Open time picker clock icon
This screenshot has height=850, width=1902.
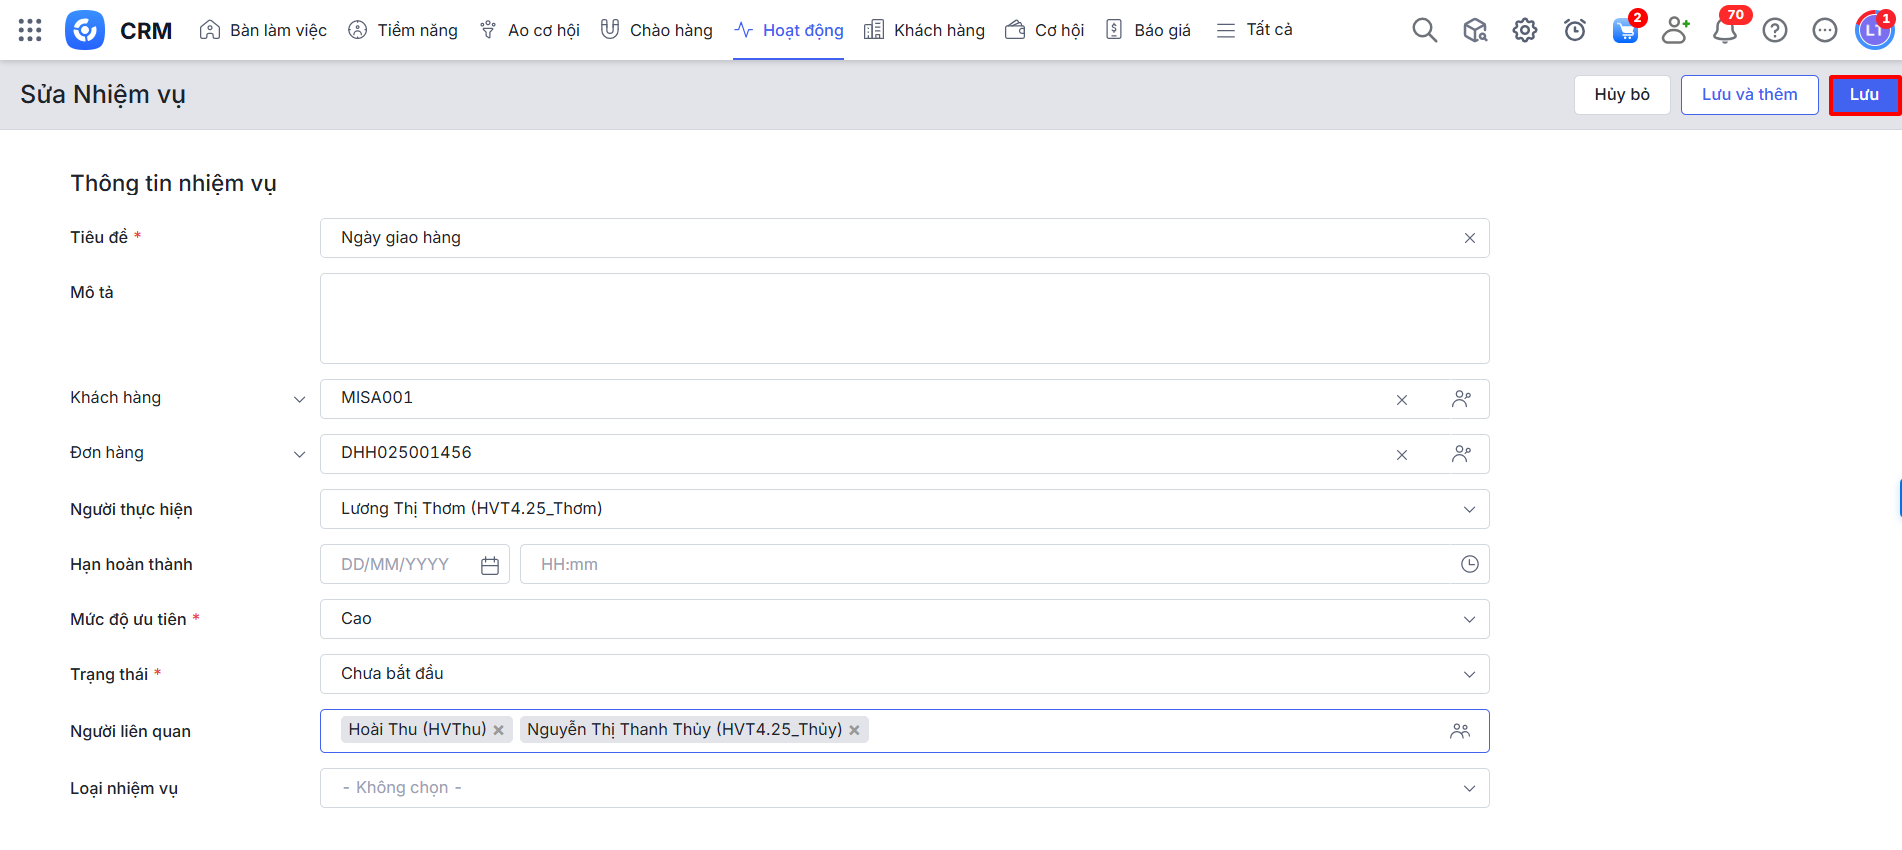pos(1469,564)
